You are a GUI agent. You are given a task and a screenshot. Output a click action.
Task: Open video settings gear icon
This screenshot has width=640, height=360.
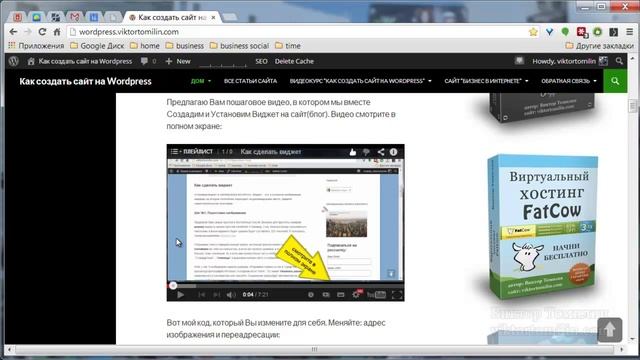coord(356,295)
